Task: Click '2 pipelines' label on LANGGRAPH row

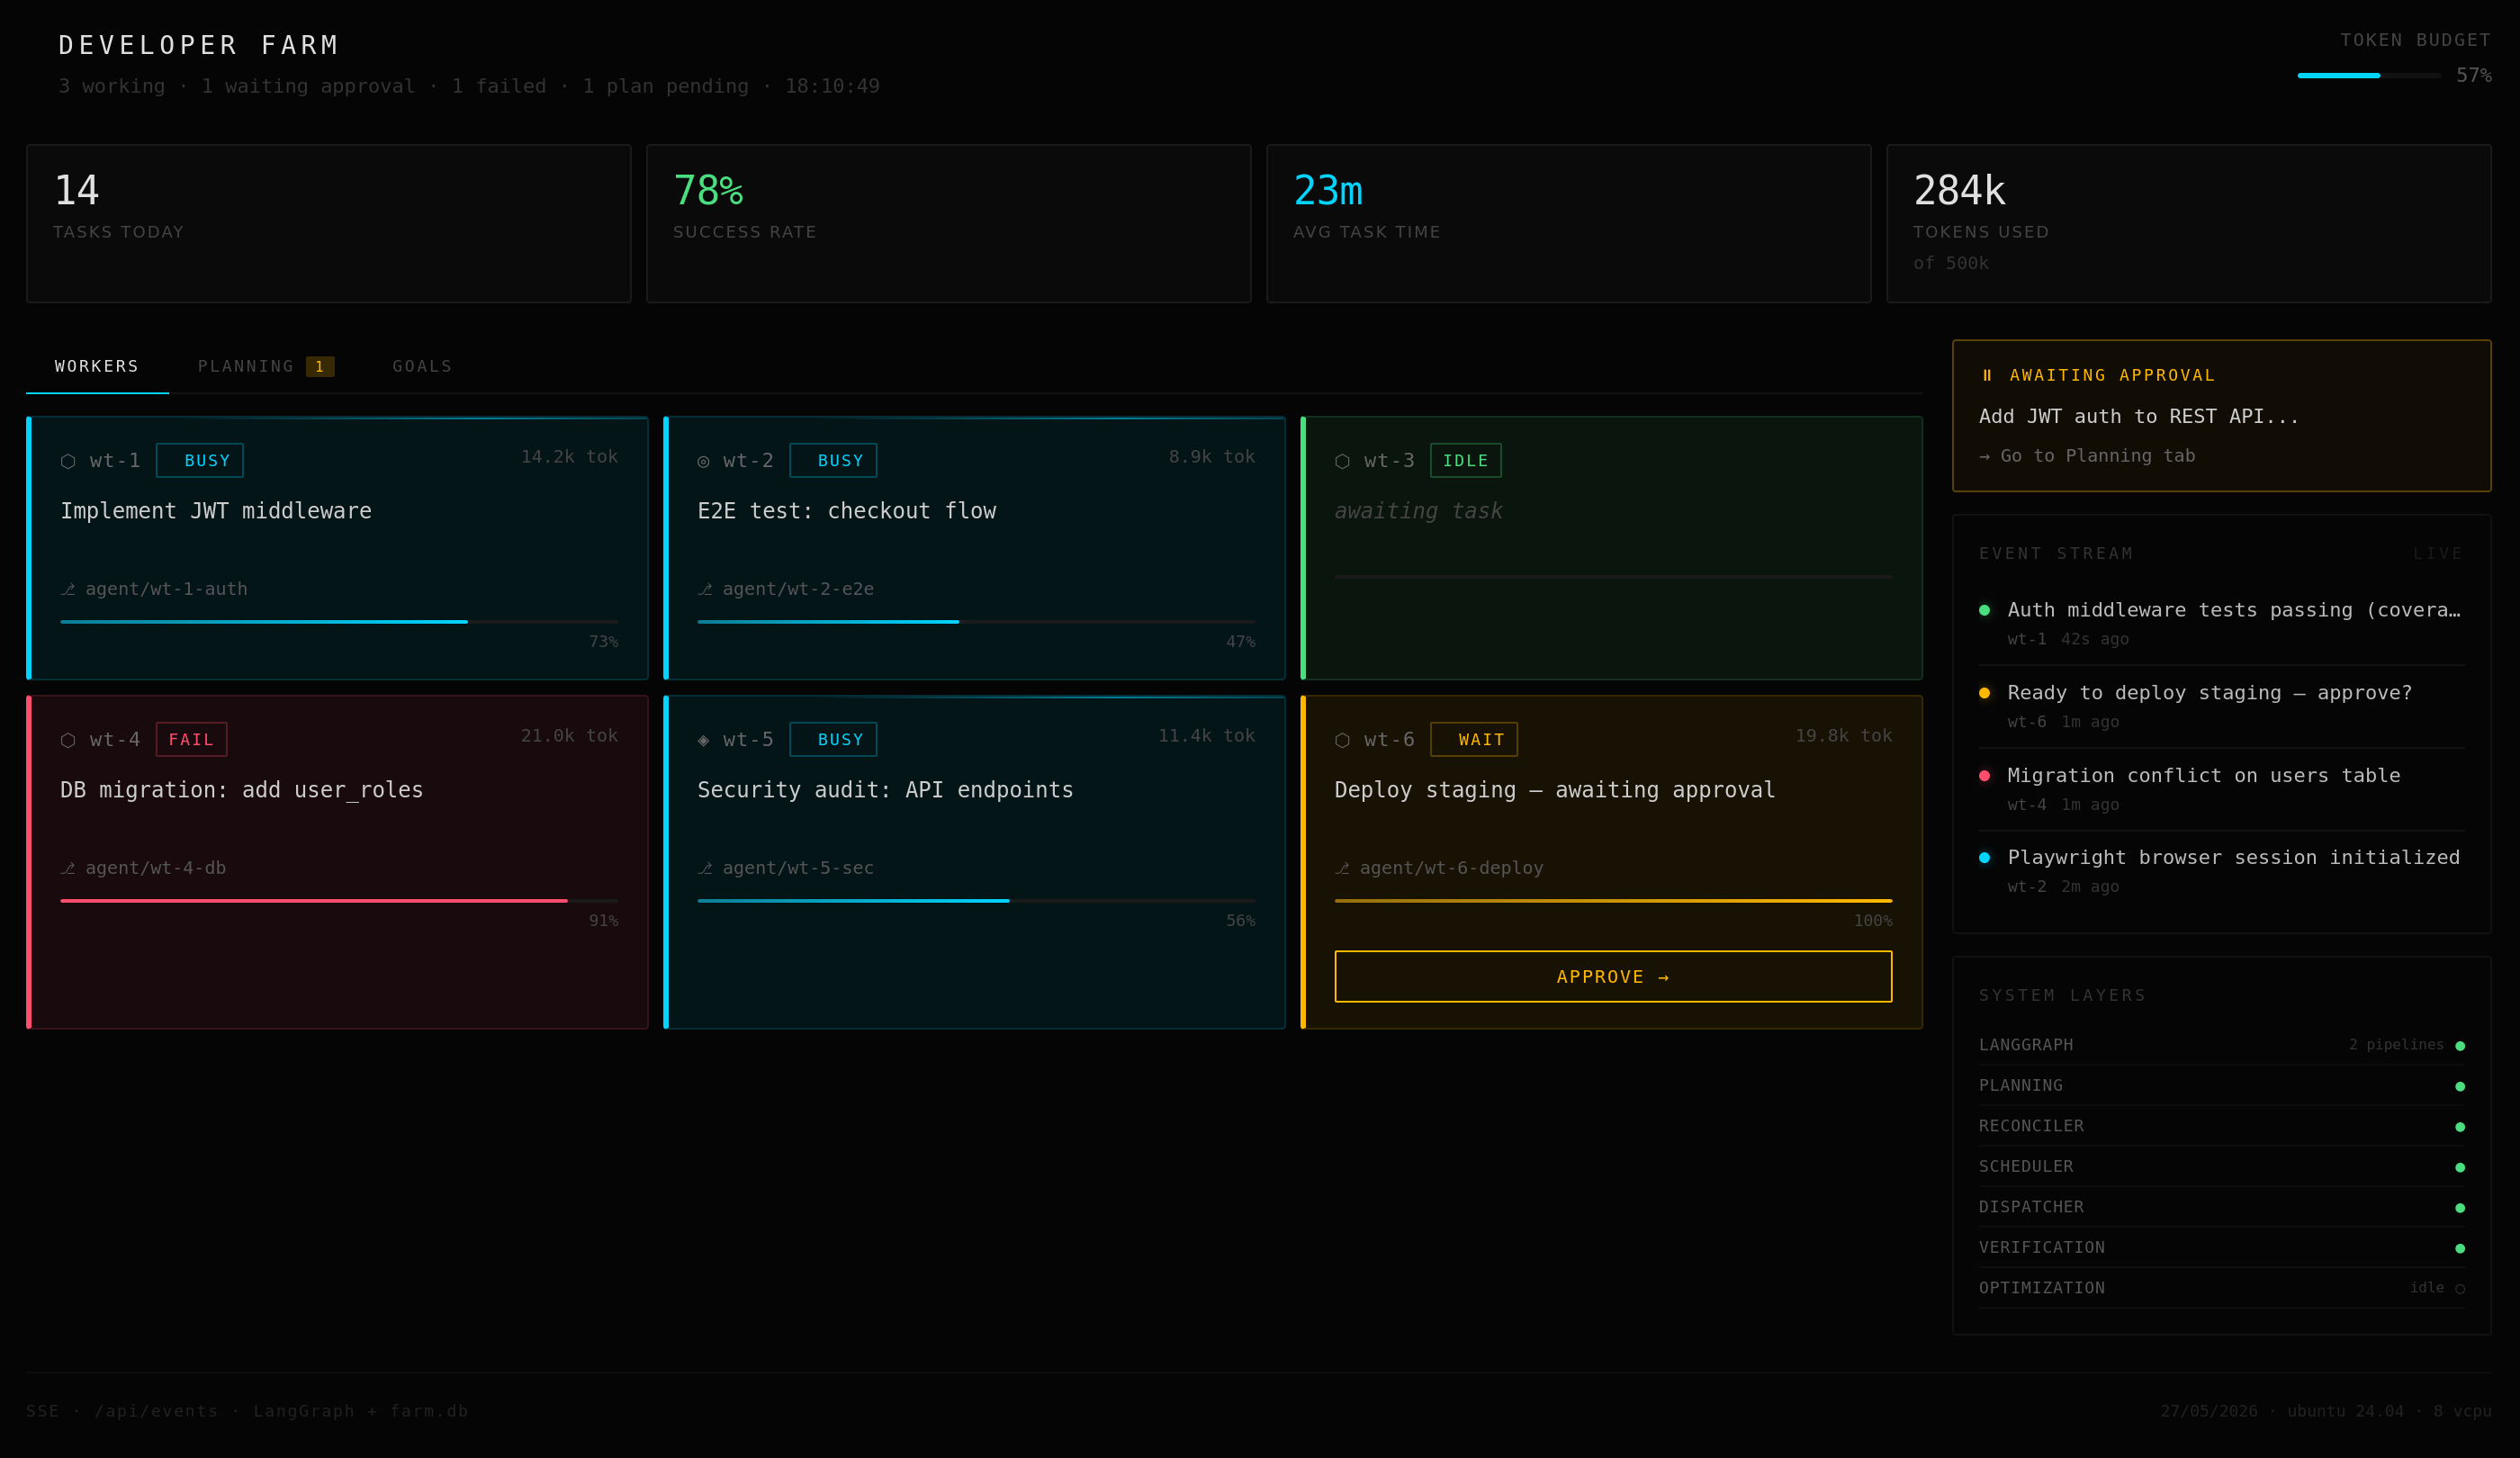Action: (2396, 1045)
